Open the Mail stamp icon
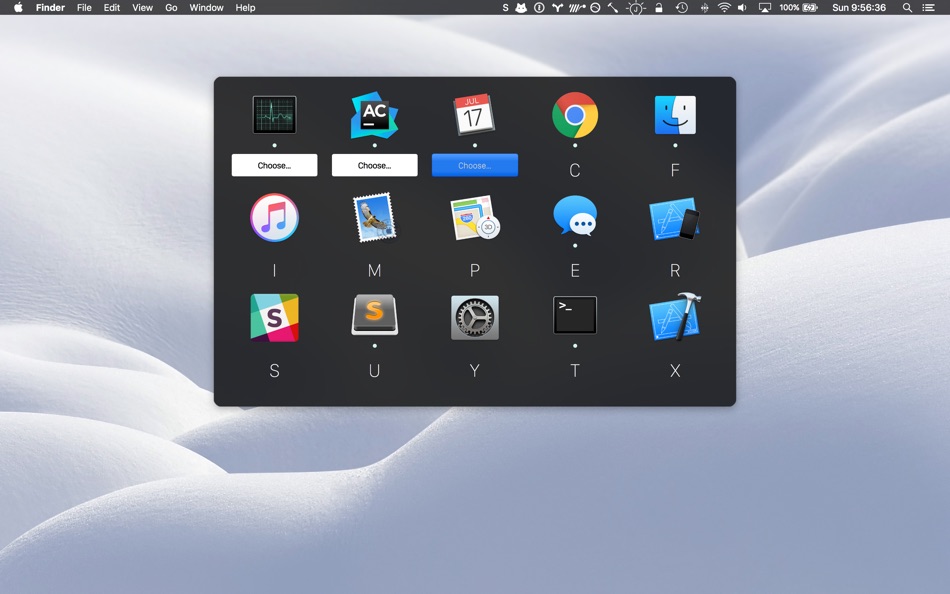The height and width of the screenshot is (594, 950). click(374, 218)
